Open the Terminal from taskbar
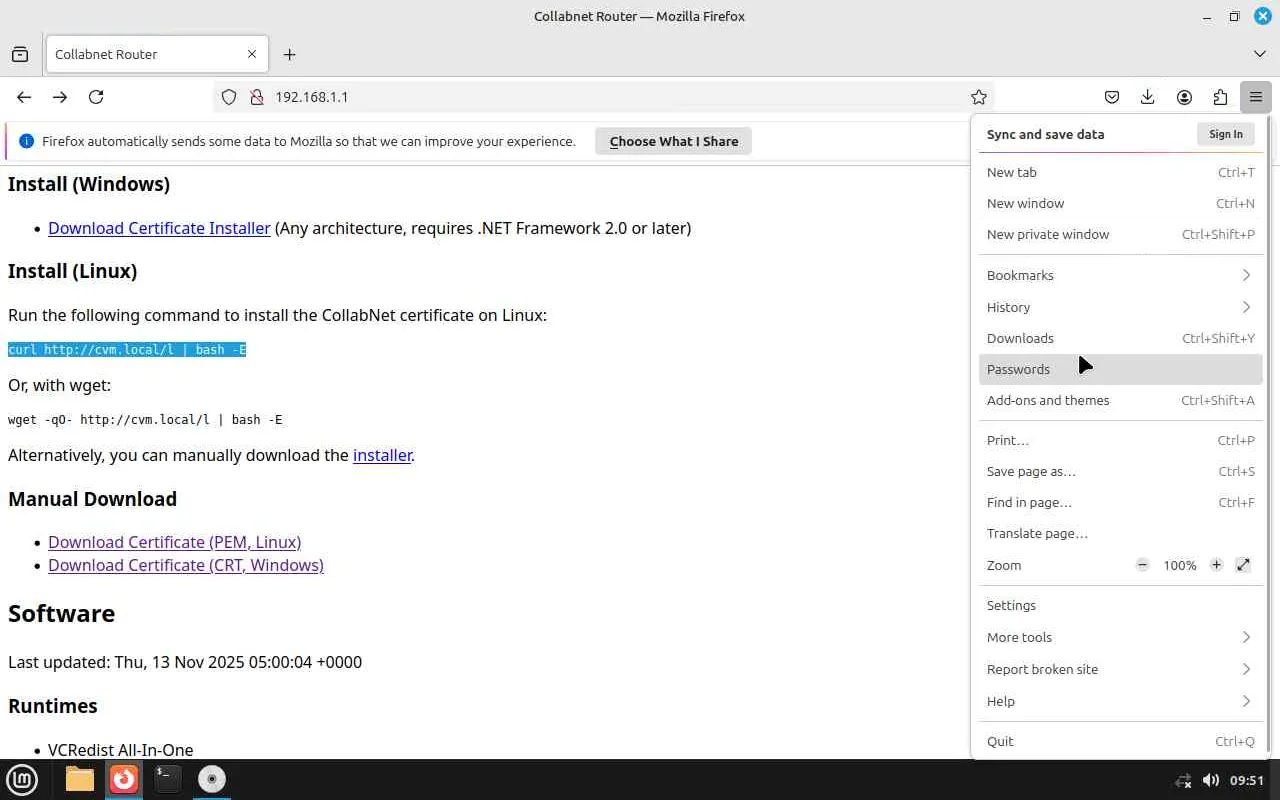 [x=168, y=779]
